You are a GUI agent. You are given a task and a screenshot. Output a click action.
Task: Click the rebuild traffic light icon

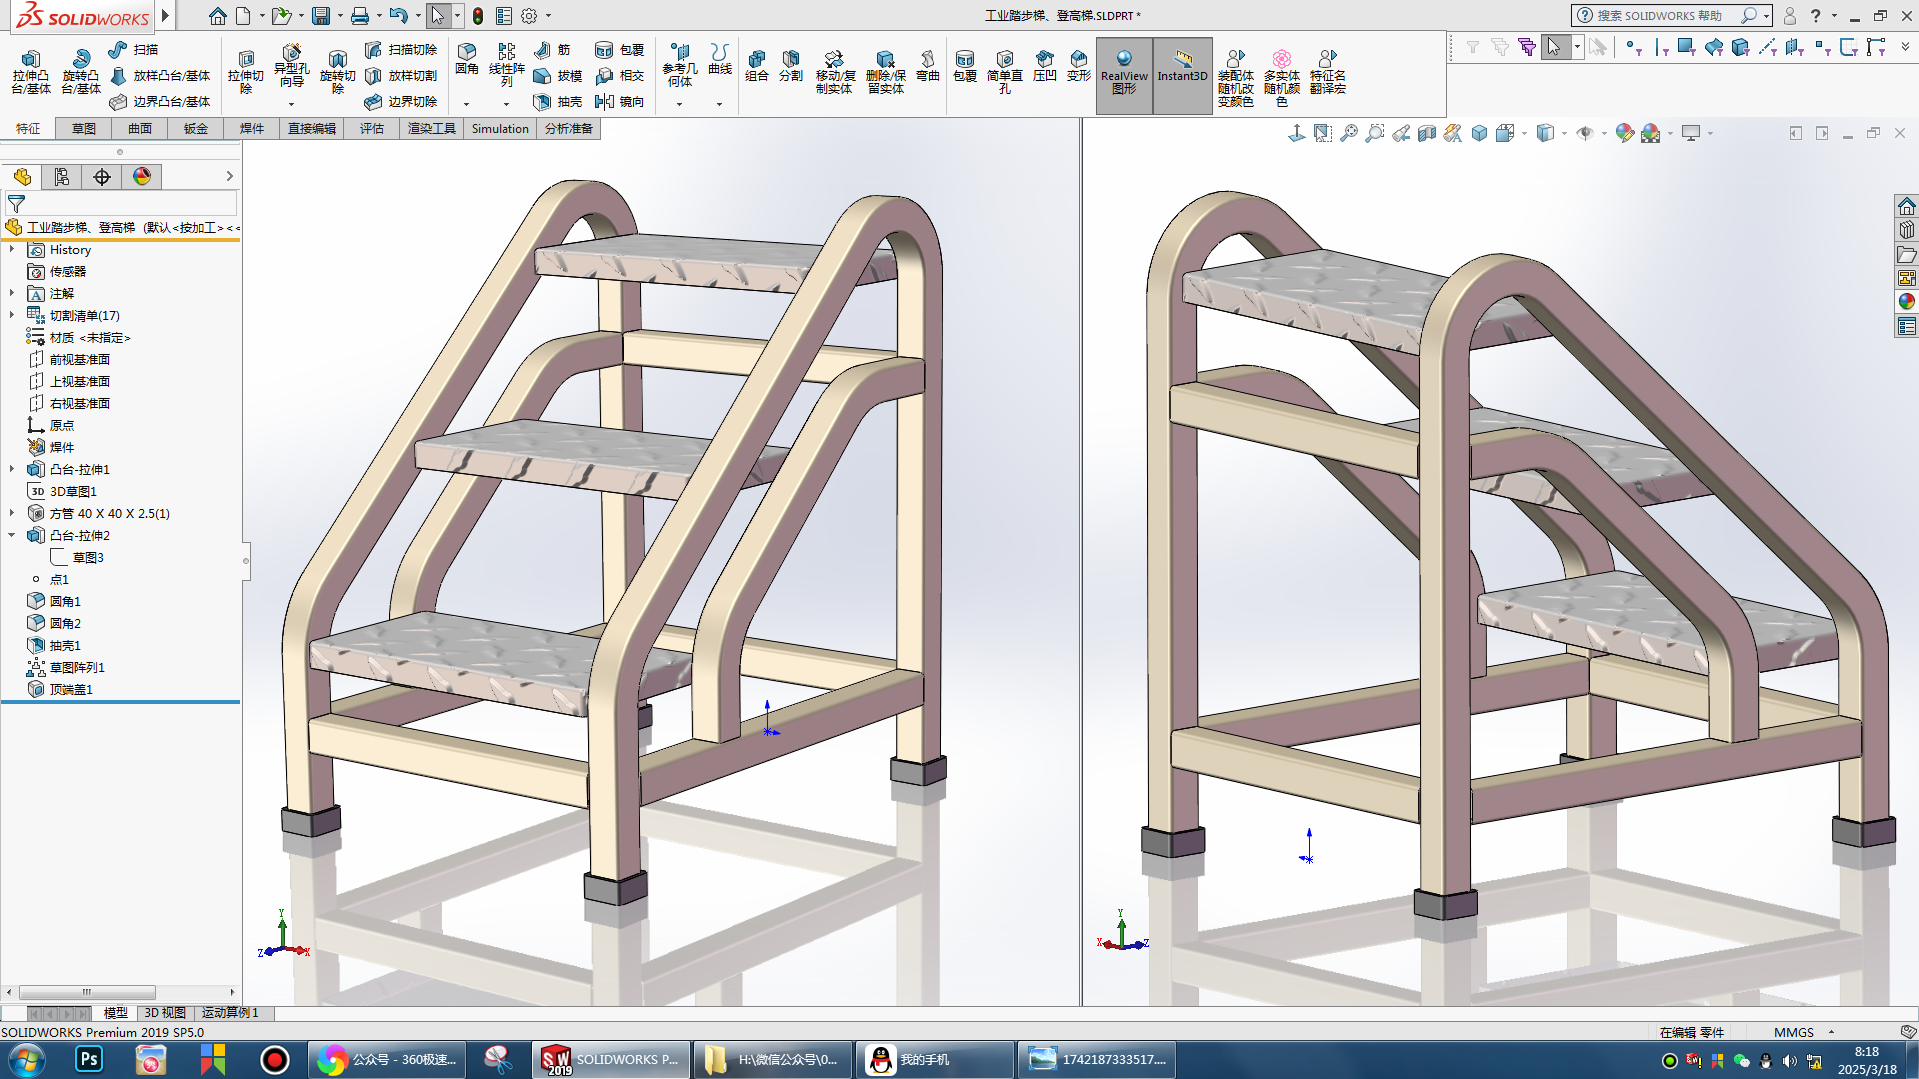point(478,16)
